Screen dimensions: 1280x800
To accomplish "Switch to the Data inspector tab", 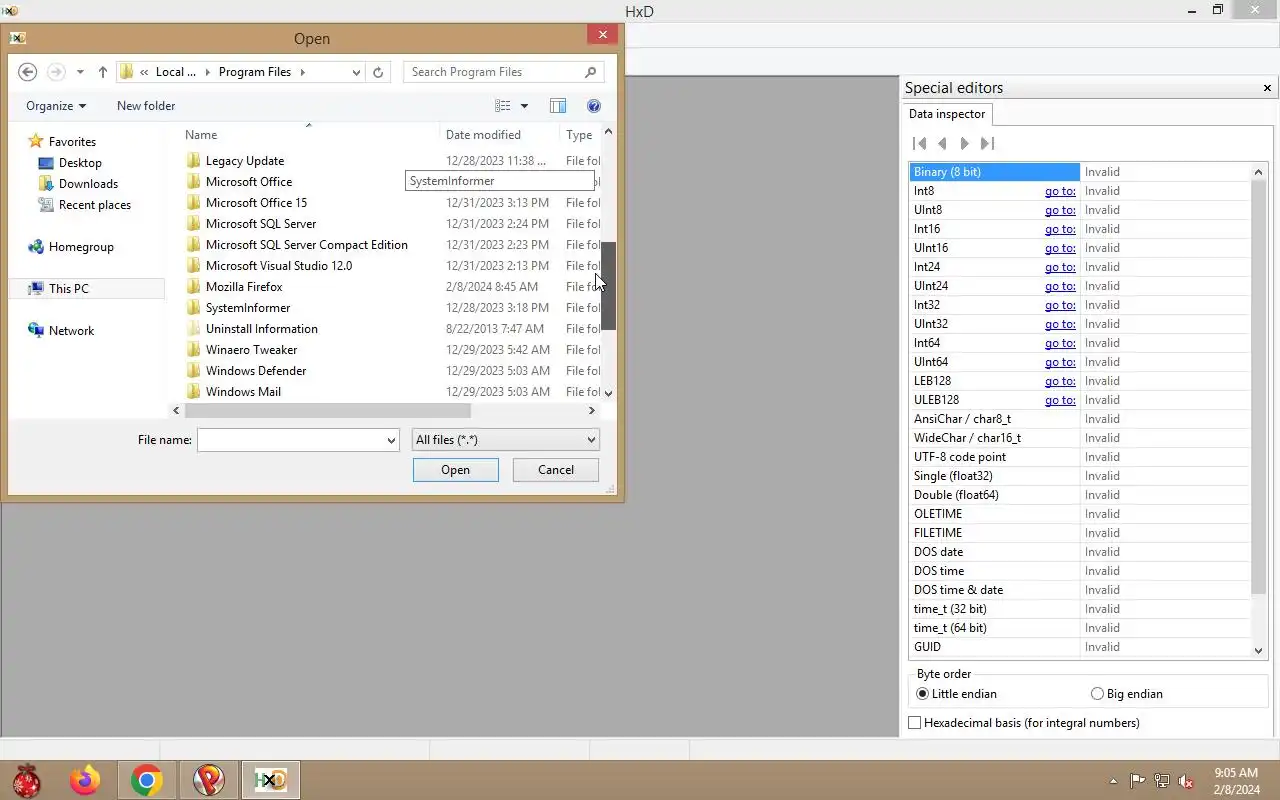I will click(947, 114).
